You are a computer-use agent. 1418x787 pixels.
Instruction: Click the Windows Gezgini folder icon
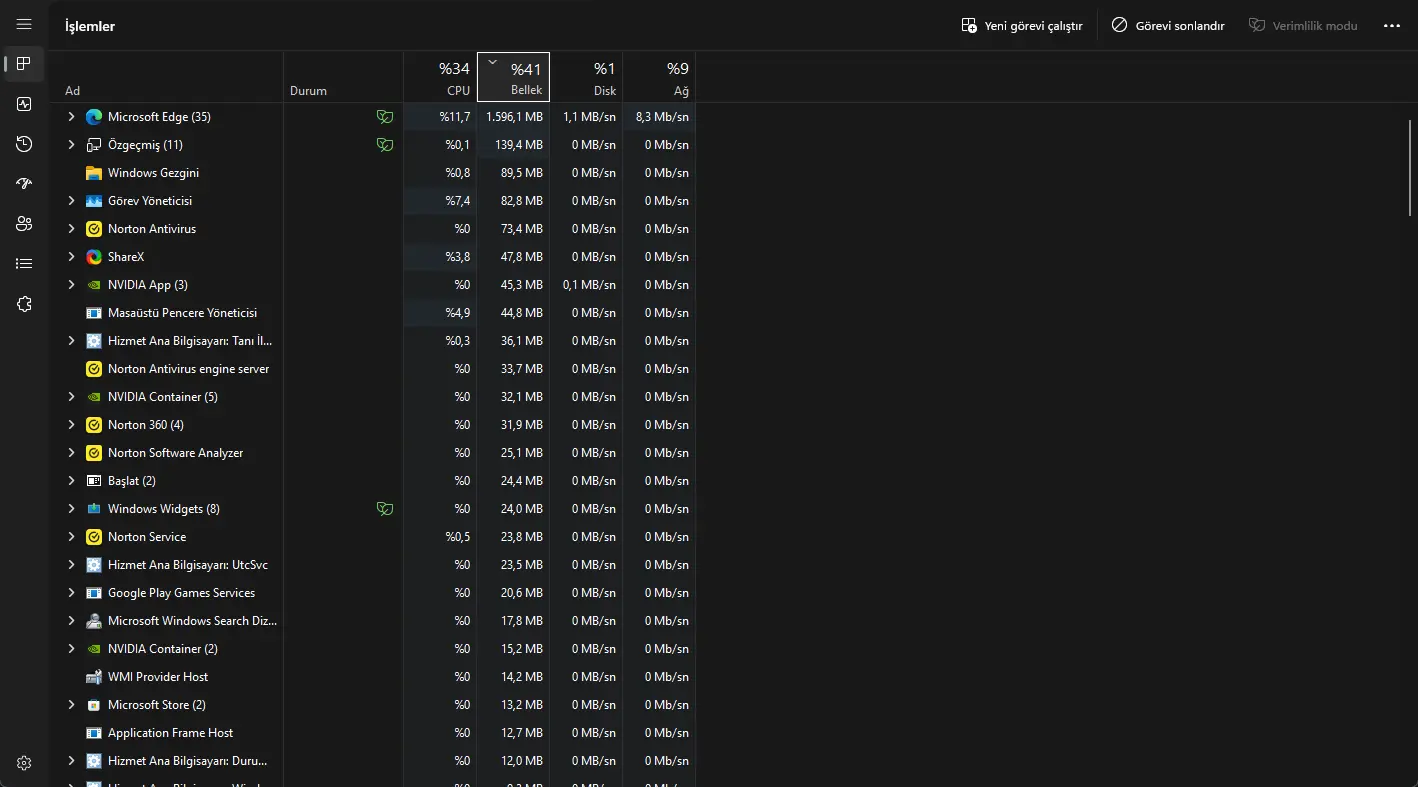(94, 173)
